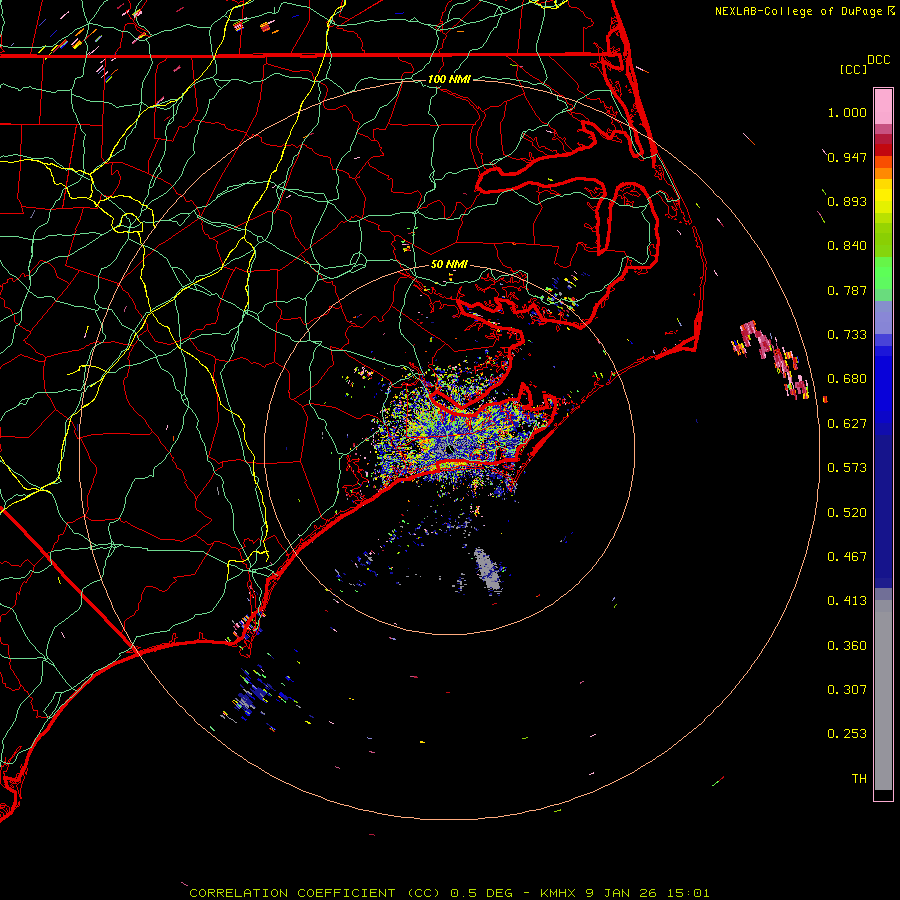This screenshot has height=900, width=900.
Task: Click the 50 NMI range ring label
Action: (x=448, y=264)
